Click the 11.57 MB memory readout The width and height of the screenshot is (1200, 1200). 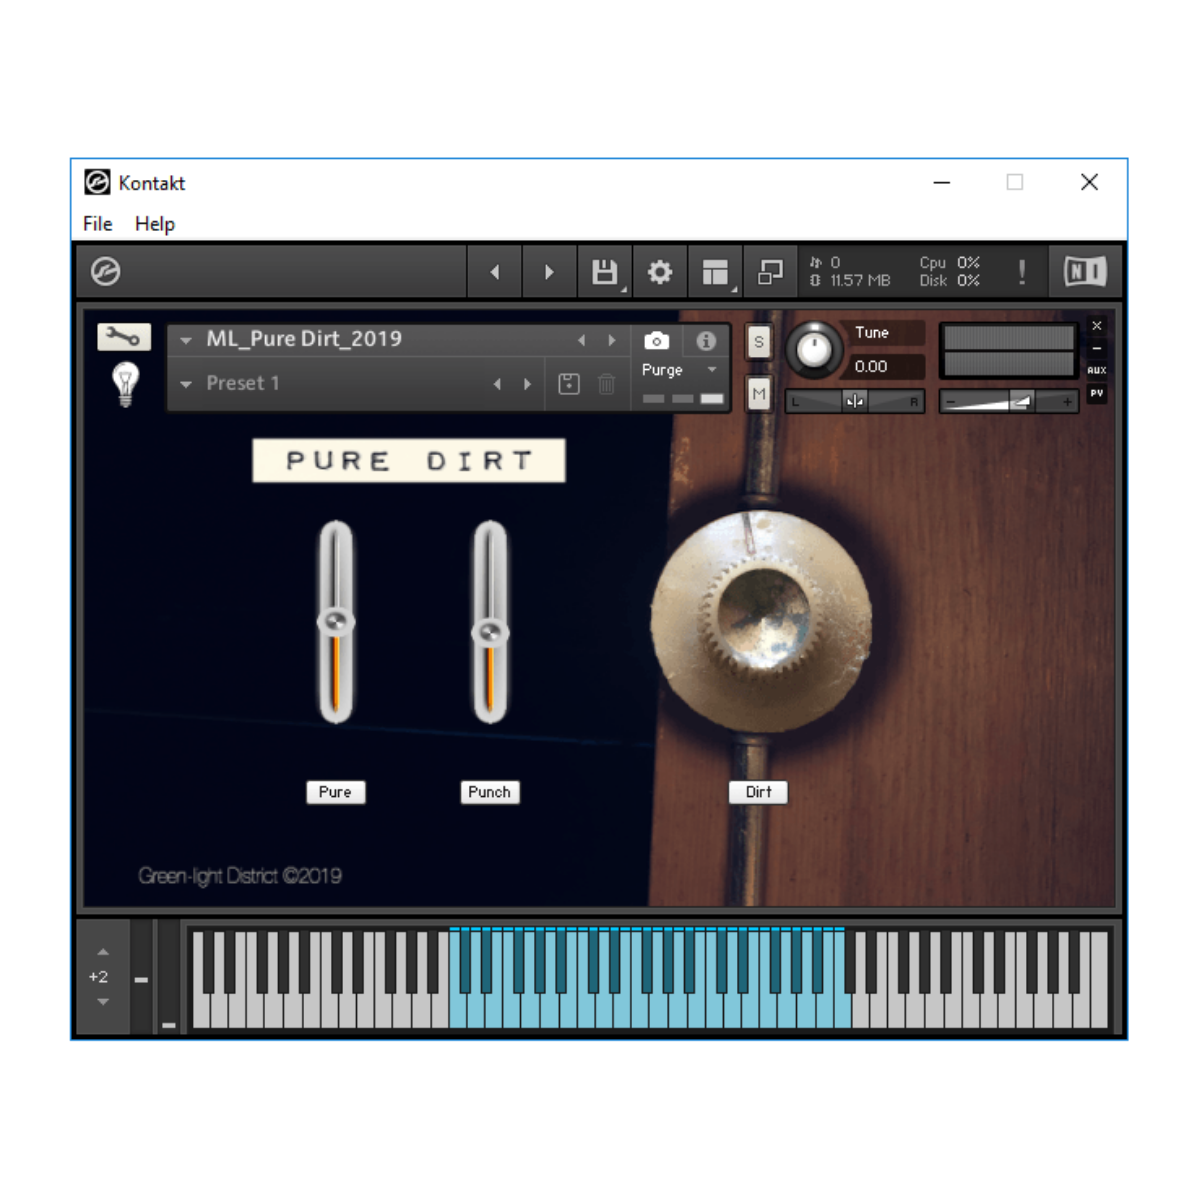[x=860, y=281]
